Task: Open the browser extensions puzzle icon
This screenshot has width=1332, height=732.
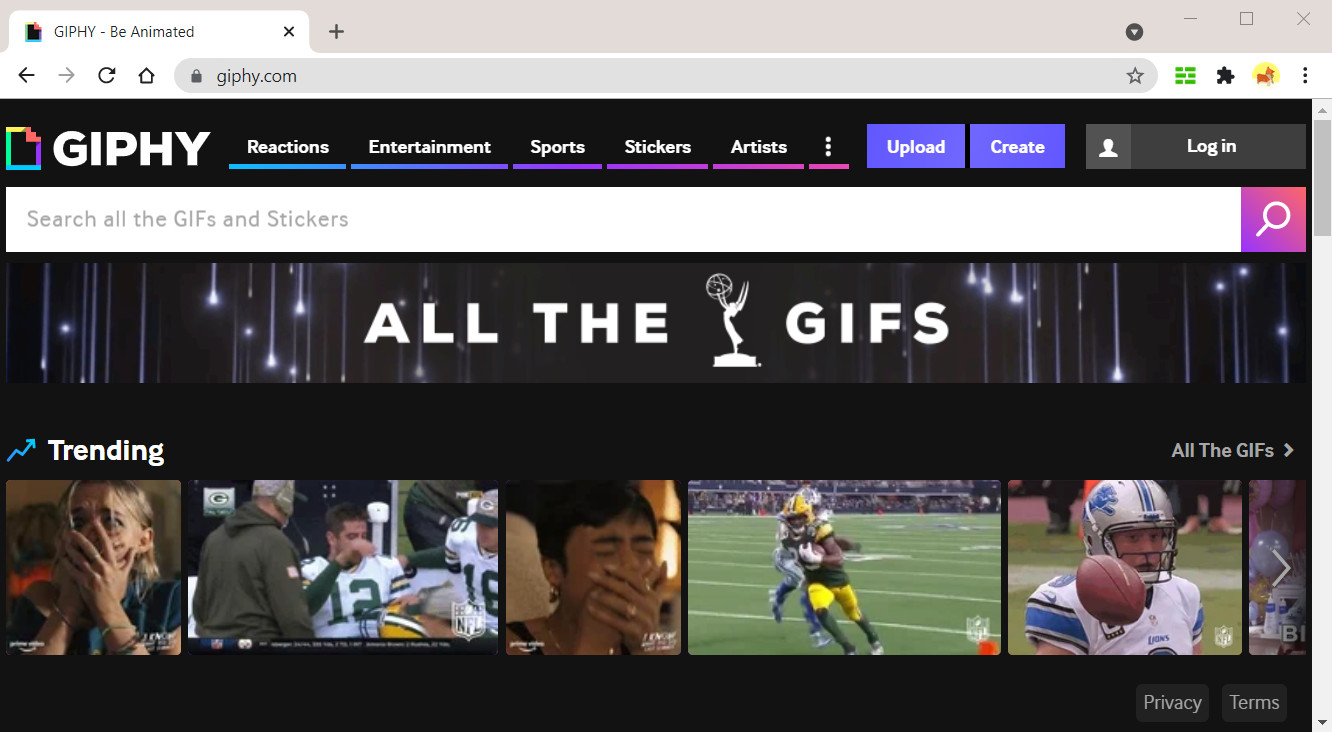Action: 1225,75
